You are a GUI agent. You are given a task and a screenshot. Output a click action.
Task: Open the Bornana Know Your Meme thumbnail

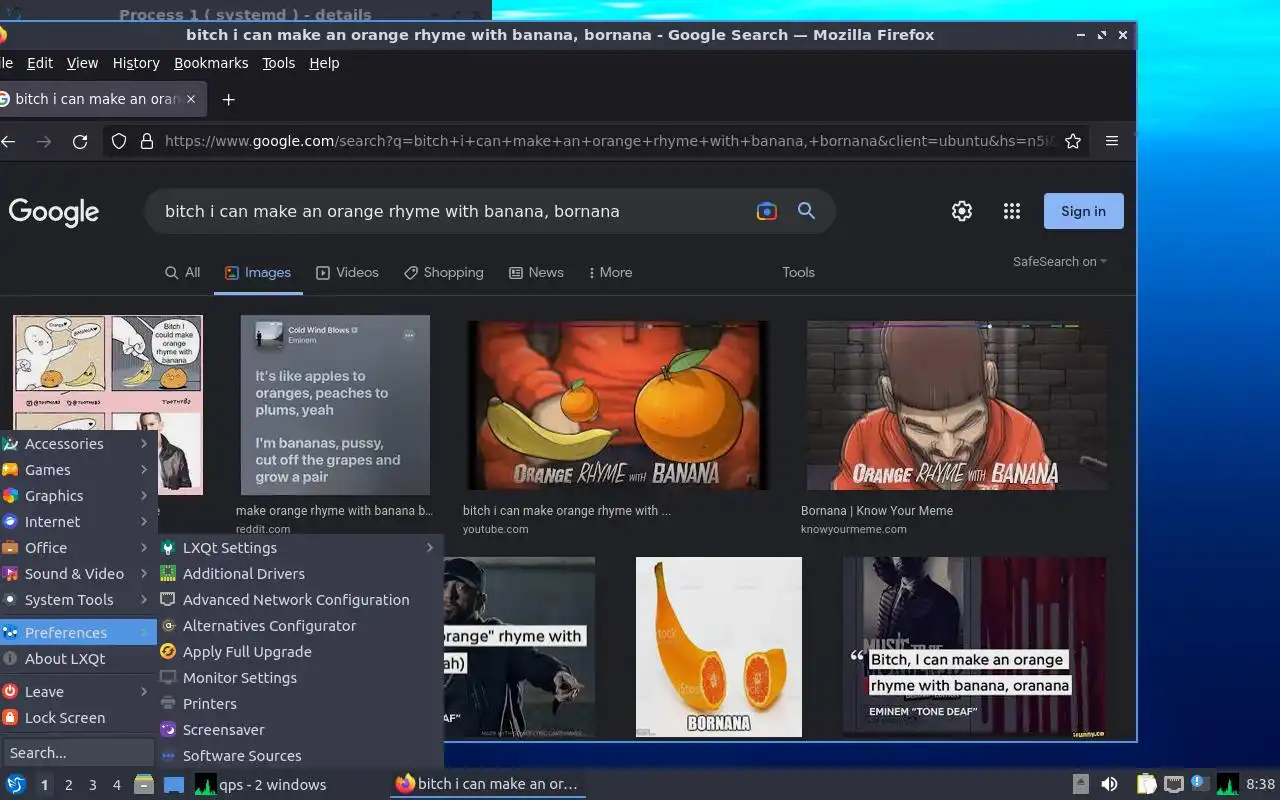(957, 405)
